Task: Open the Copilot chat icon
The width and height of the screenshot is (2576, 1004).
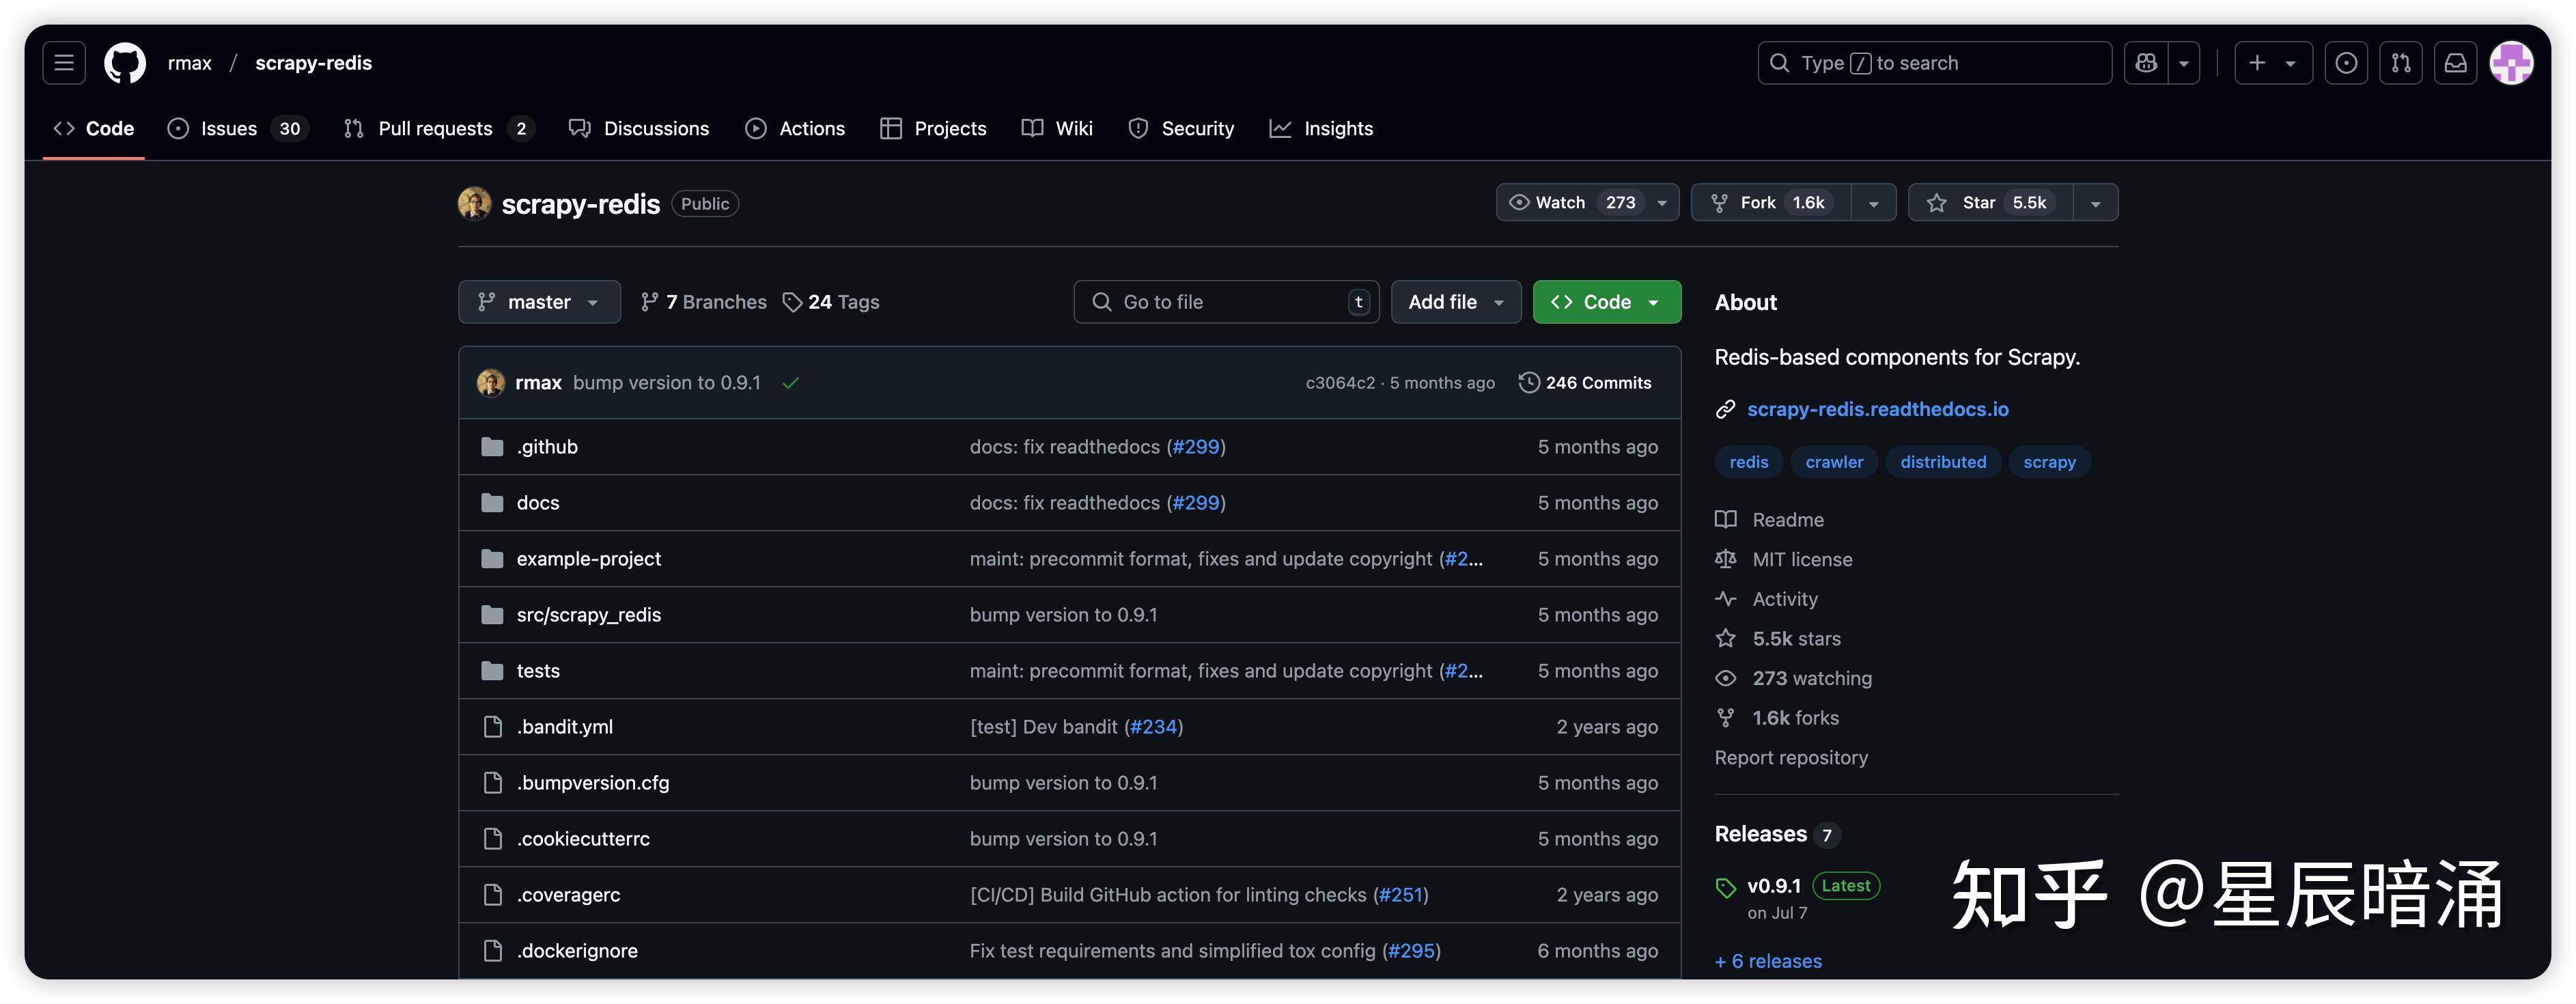Action: (x=2146, y=63)
